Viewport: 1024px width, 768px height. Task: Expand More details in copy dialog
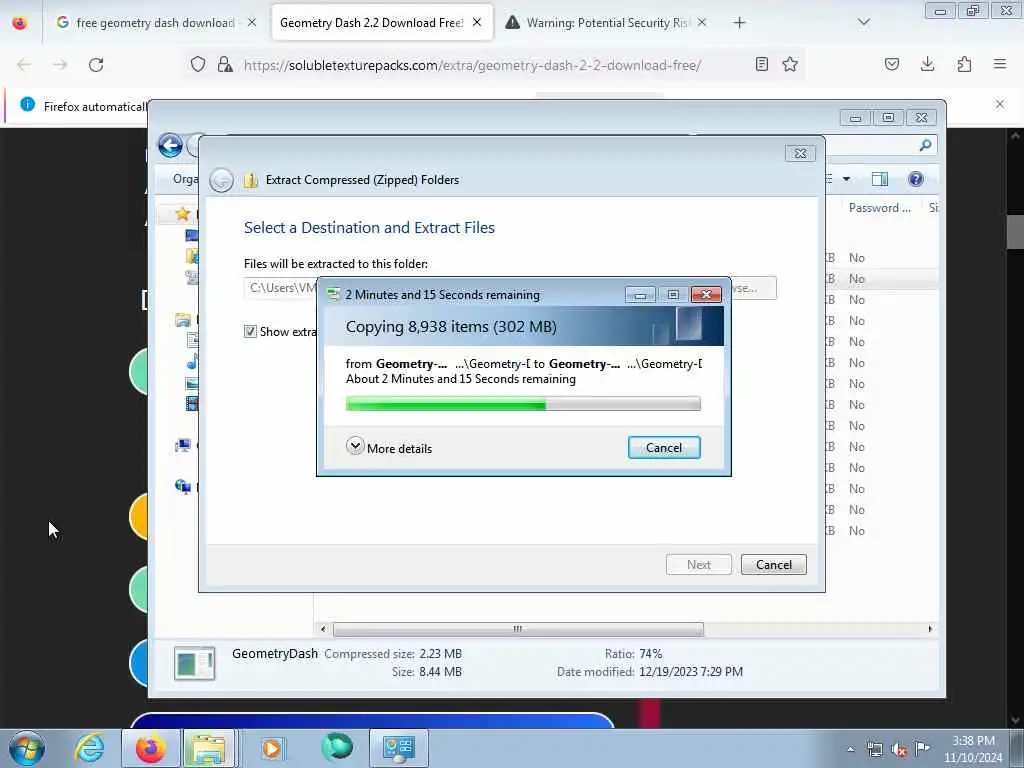point(389,447)
